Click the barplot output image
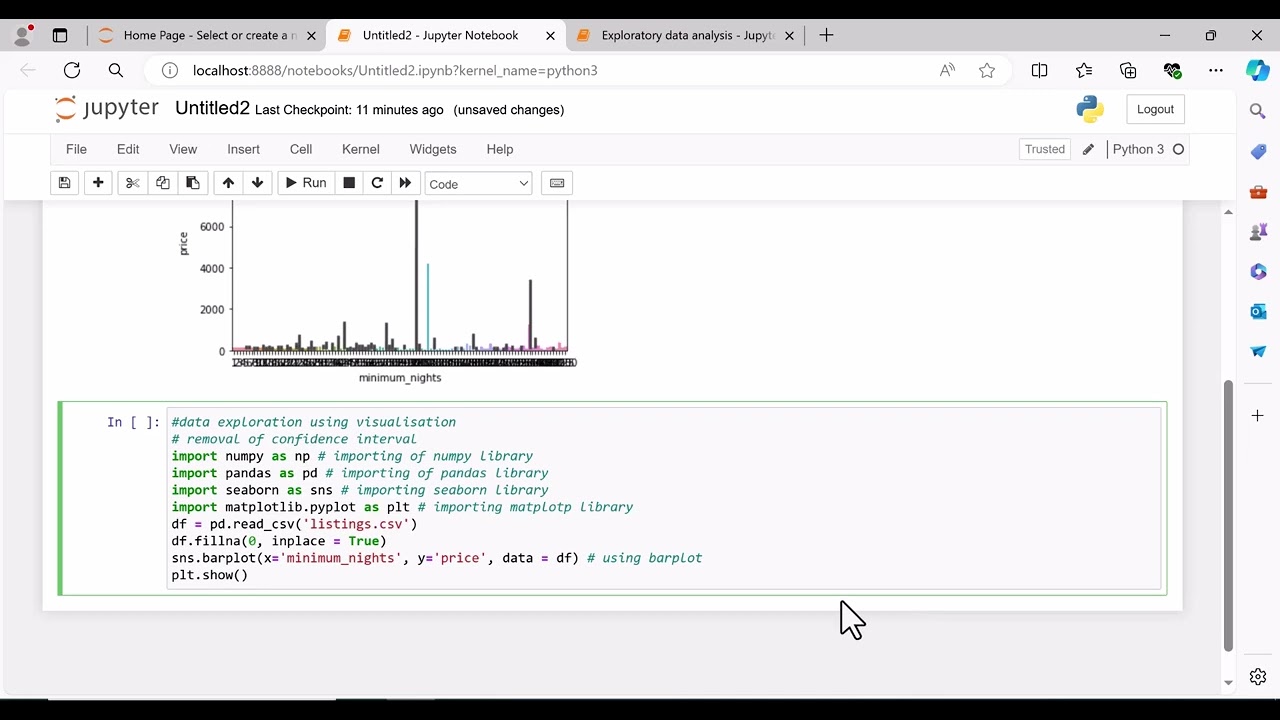This screenshot has width=1280, height=720. (x=378, y=292)
